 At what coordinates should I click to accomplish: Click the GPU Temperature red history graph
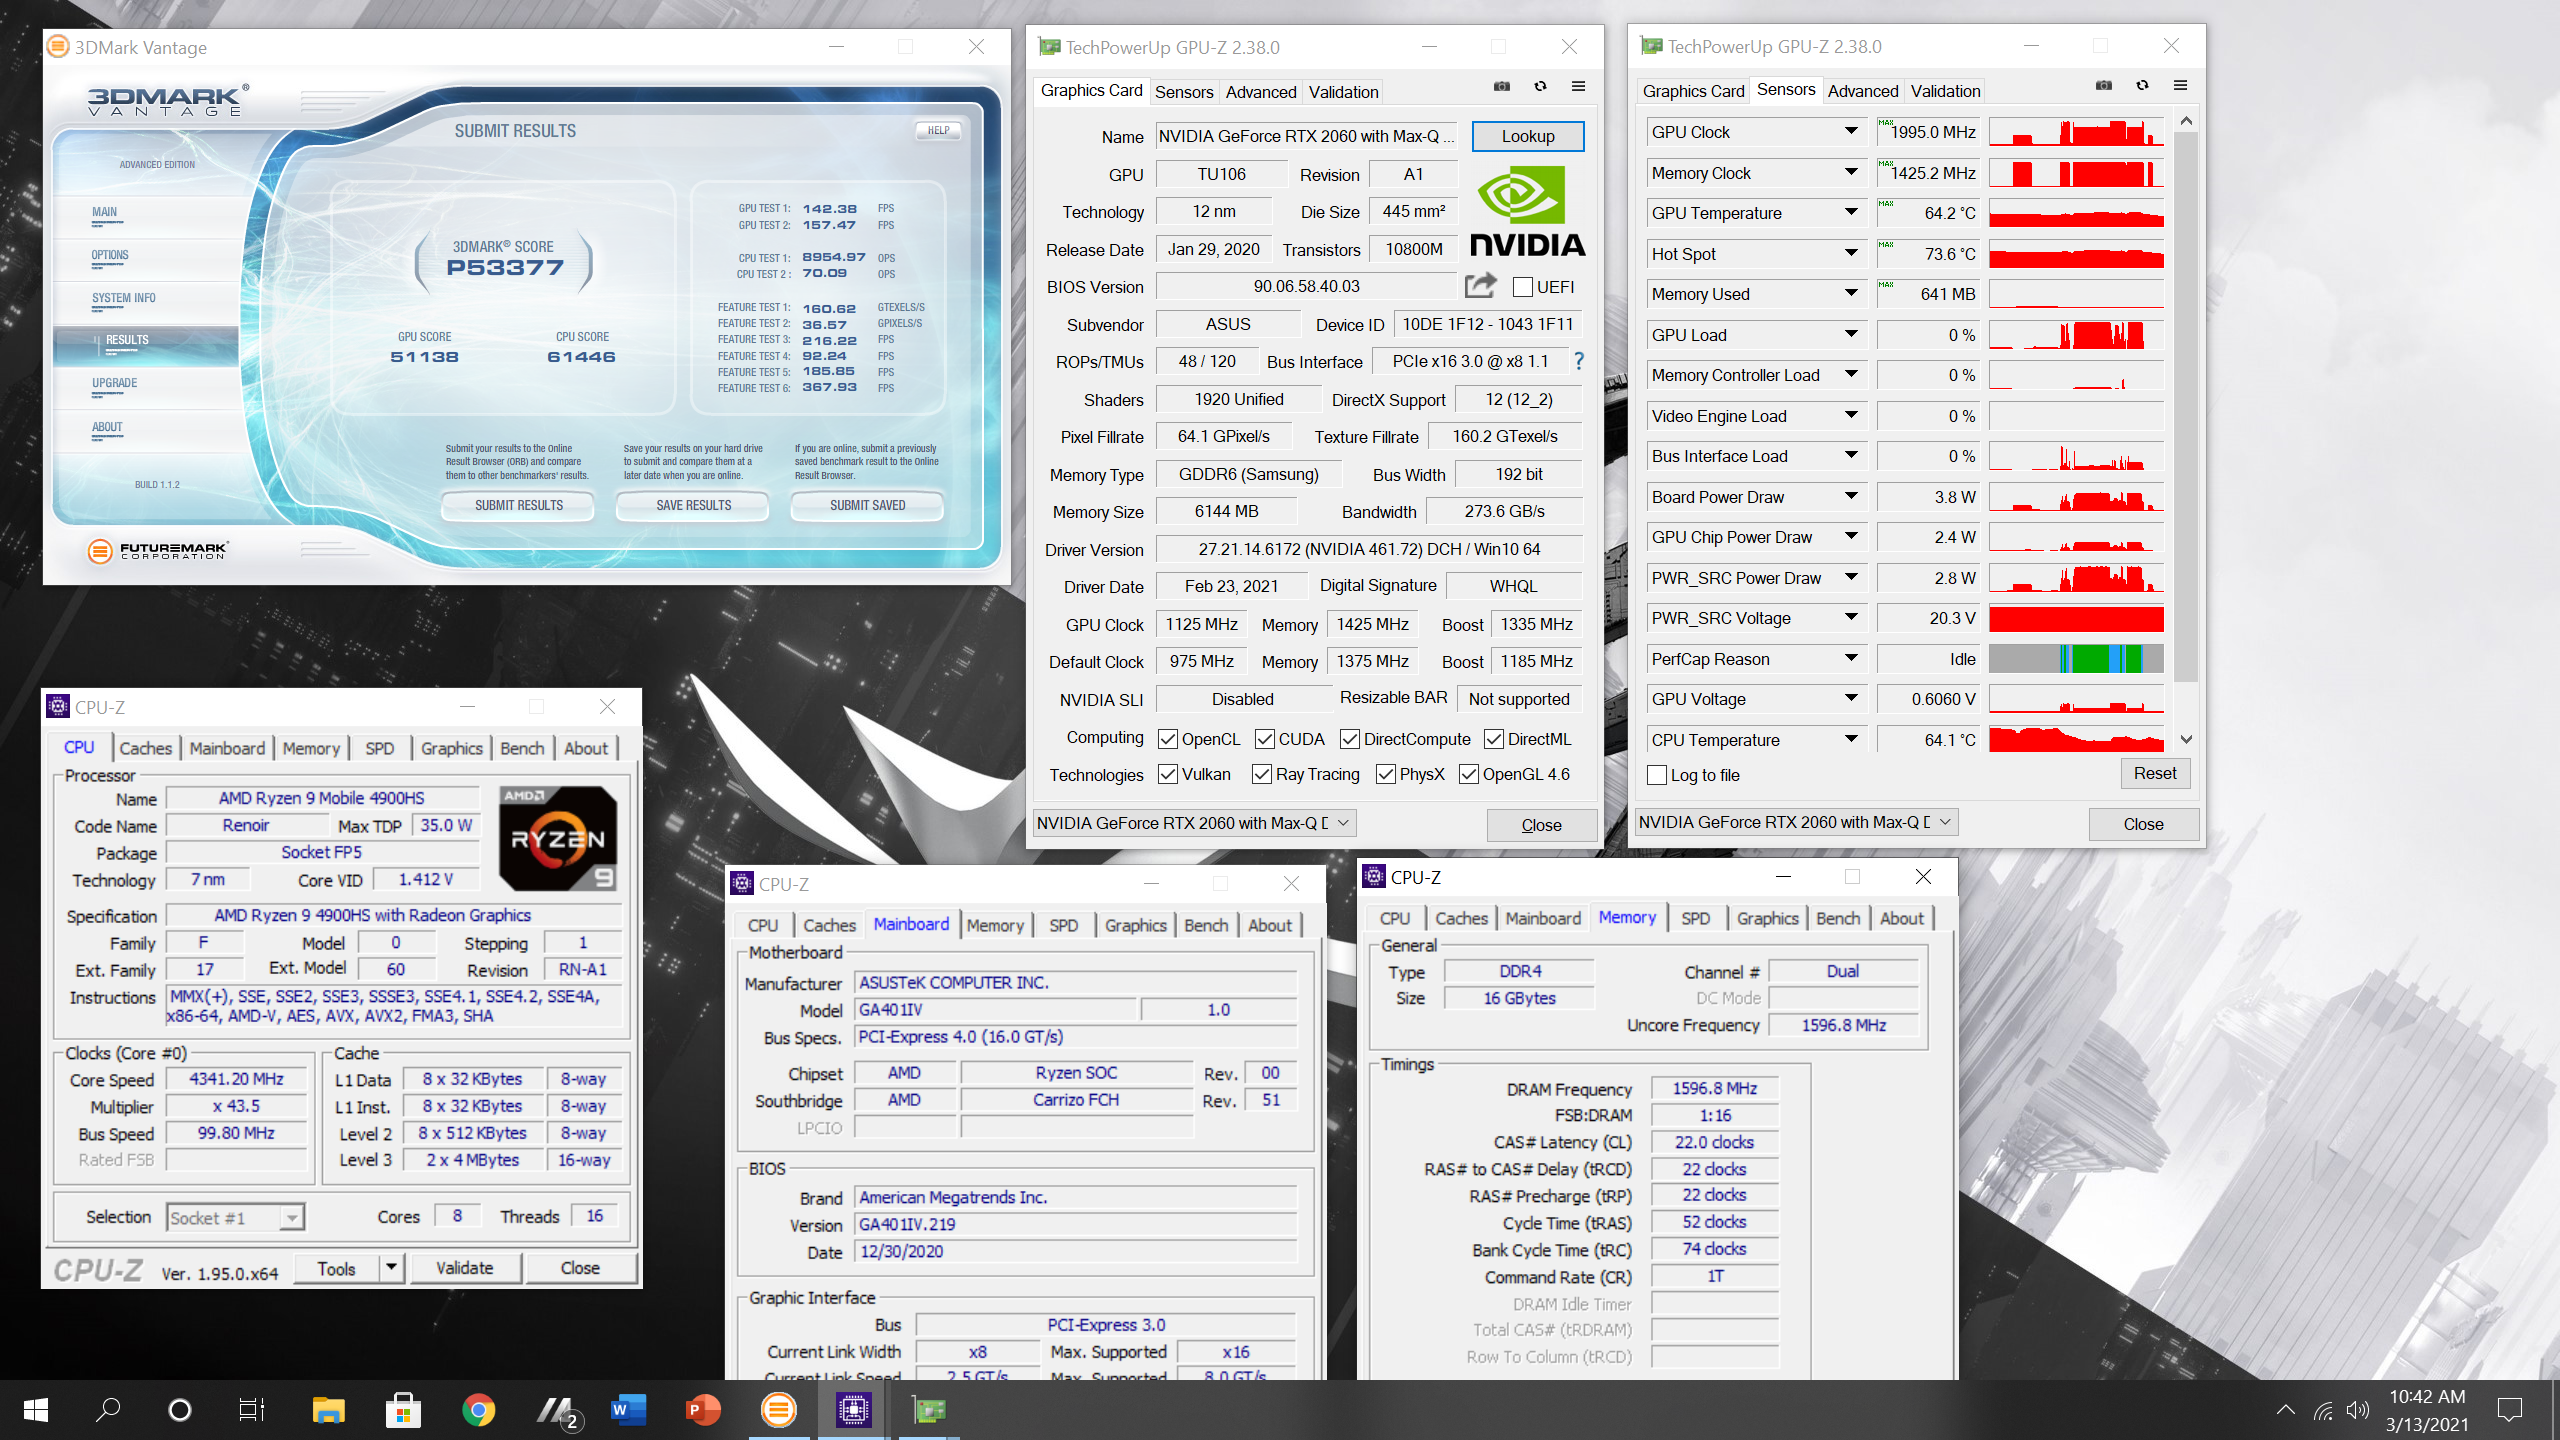(x=2076, y=213)
